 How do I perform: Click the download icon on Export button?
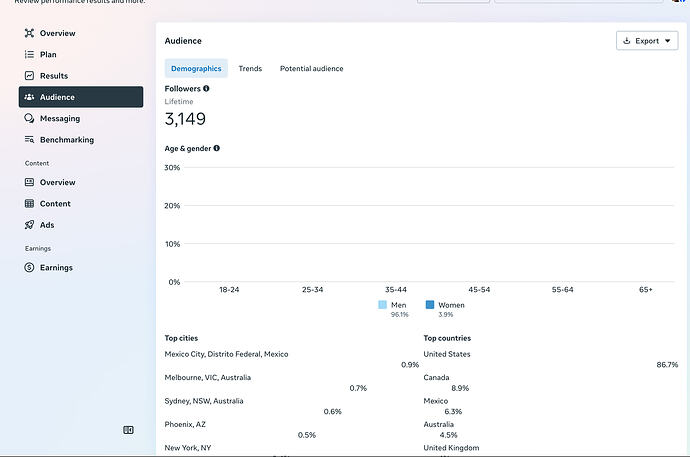pyautogui.click(x=627, y=41)
